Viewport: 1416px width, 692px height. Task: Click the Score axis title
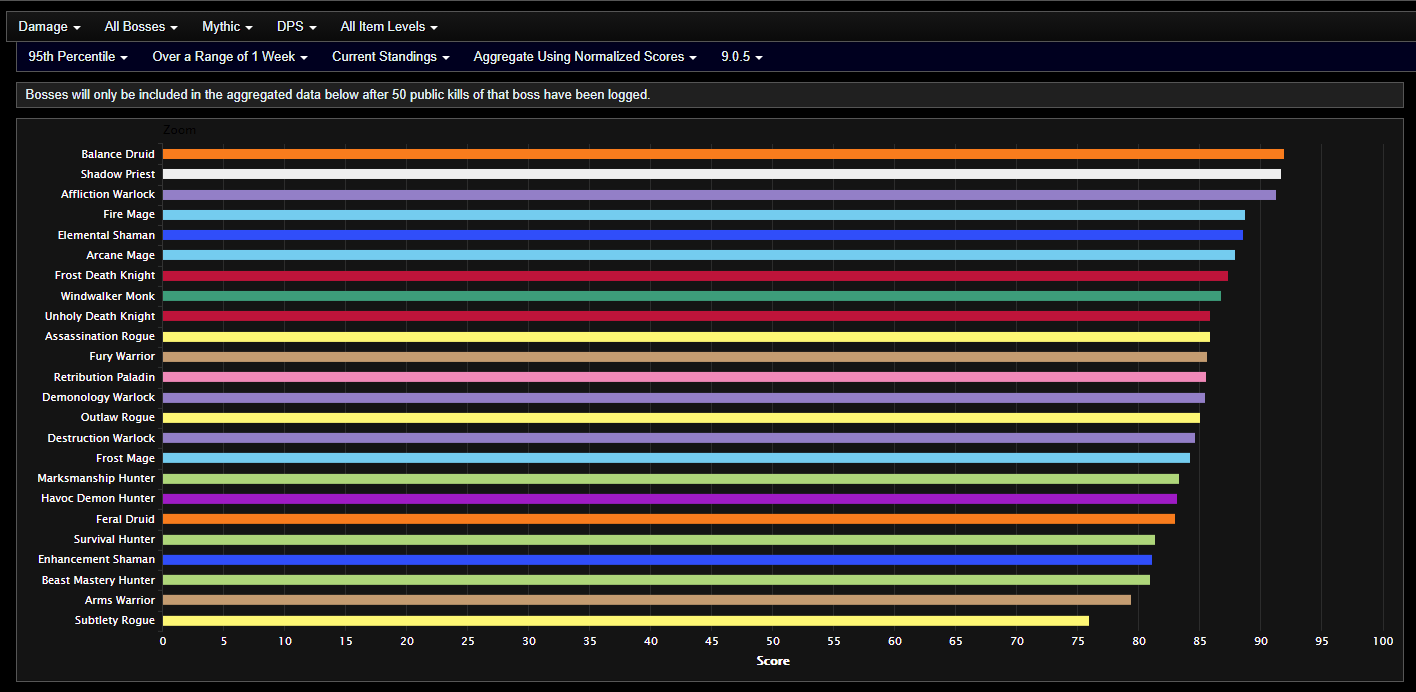coord(773,661)
